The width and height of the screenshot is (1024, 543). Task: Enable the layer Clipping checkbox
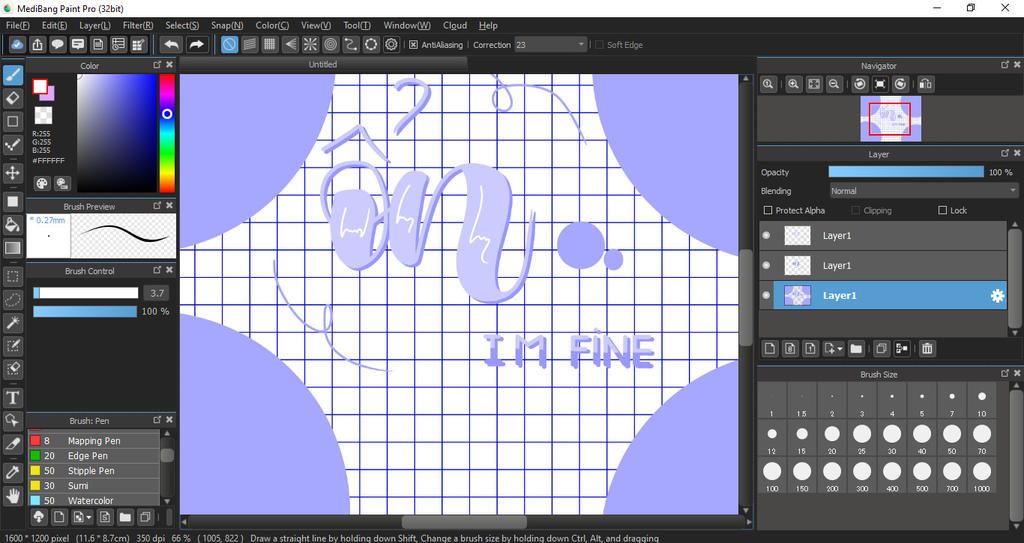(x=856, y=210)
